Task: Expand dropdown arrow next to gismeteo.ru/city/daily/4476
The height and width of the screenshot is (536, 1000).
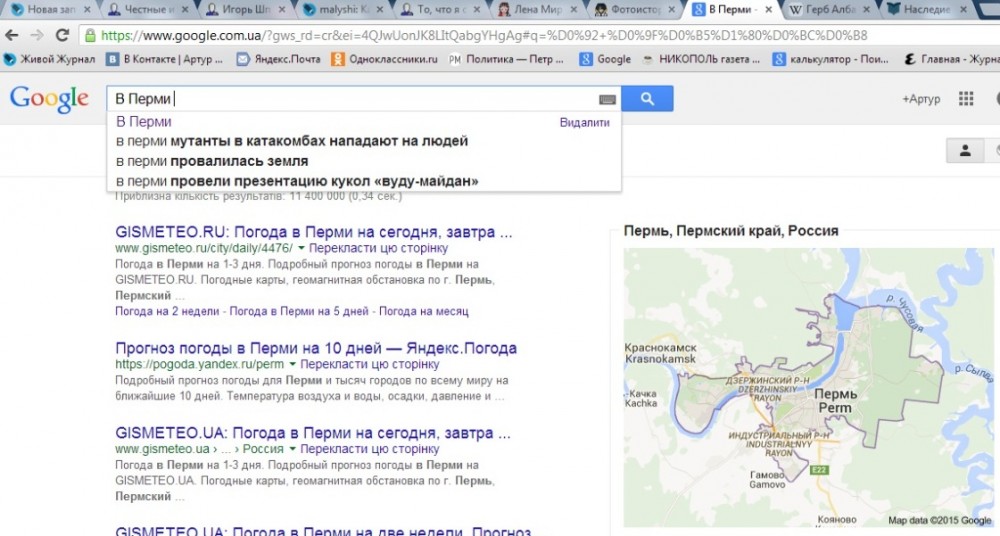Action: pyautogui.click(x=301, y=248)
